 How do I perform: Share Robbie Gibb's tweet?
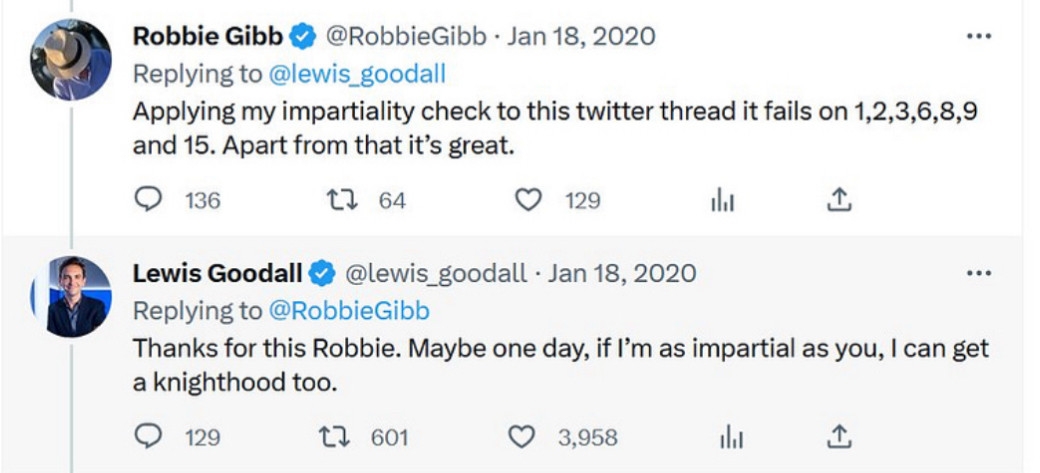pos(839,201)
